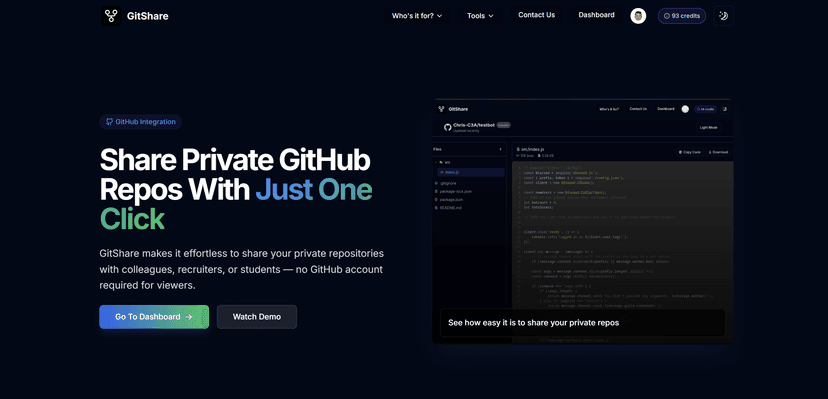
Task: Click the user profile avatar in the header
Action: point(638,16)
